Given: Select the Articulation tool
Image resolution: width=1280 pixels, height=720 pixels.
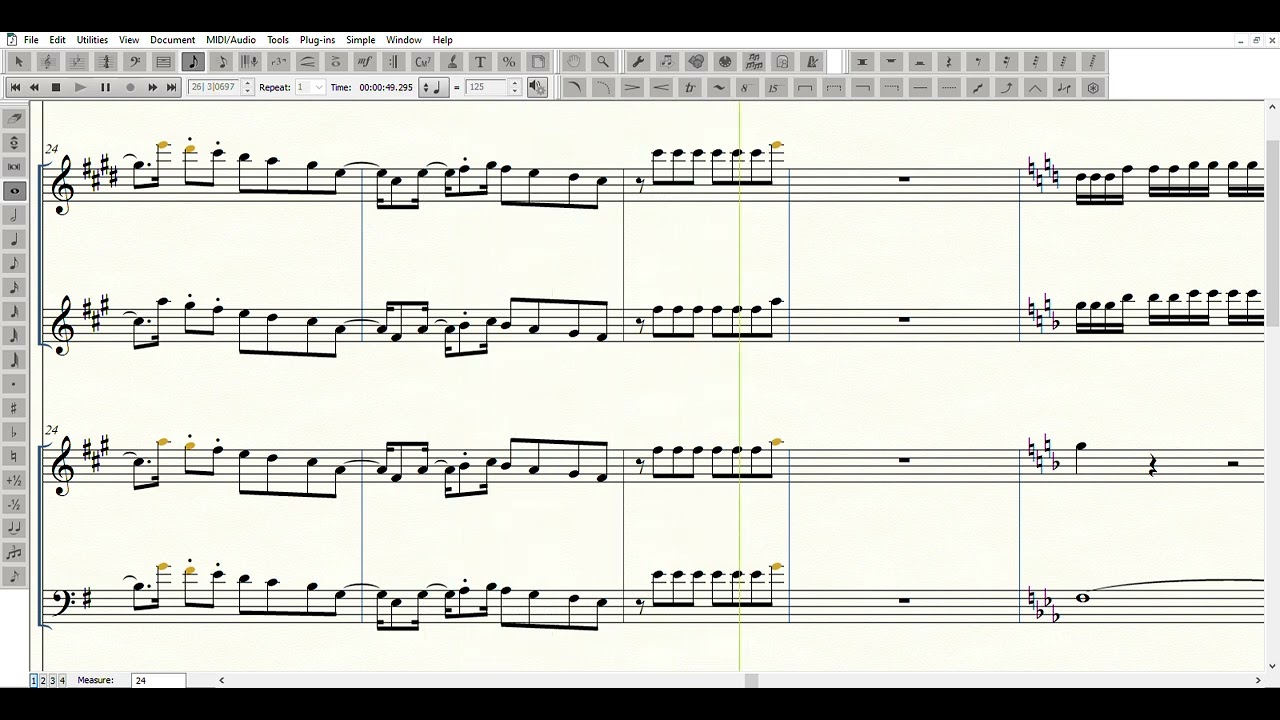Looking at the screenshot, I should tap(336, 62).
